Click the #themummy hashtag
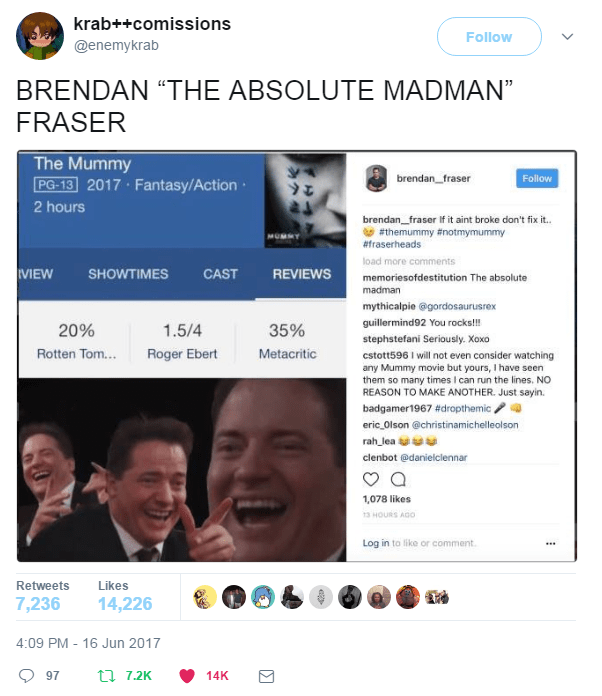This screenshot has width=602, height=696. pyautogui.click(x=406, y=232)
